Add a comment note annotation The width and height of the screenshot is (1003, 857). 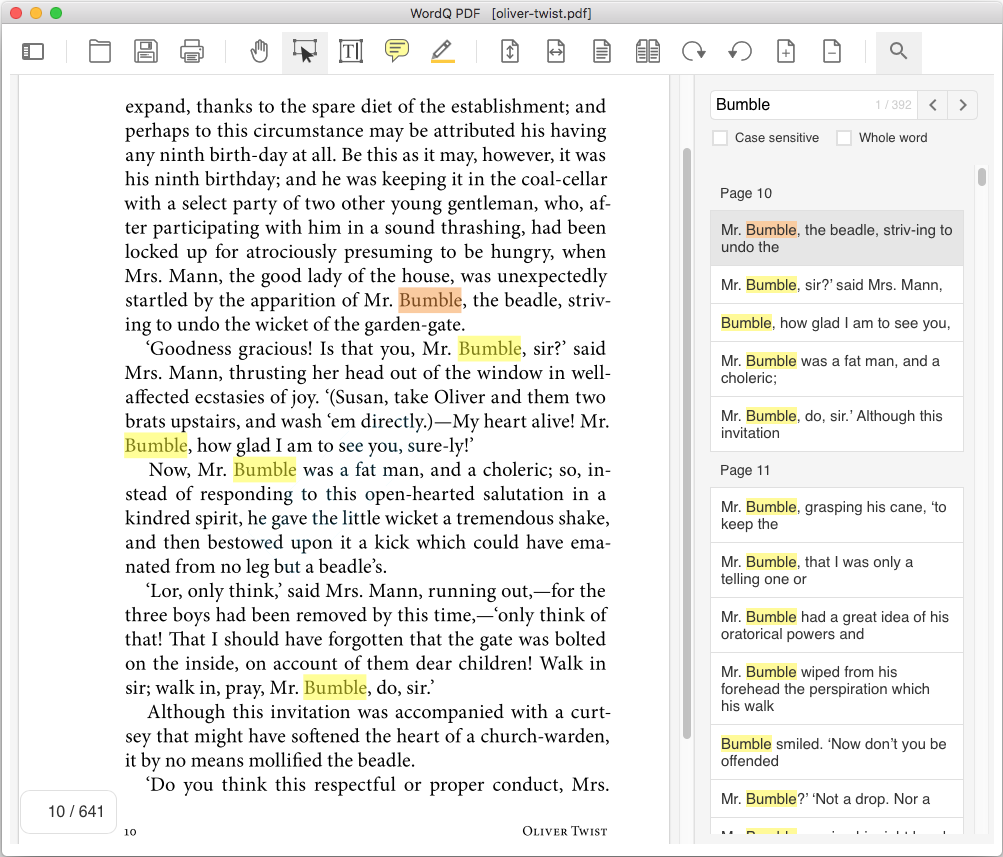click(397, 51)
